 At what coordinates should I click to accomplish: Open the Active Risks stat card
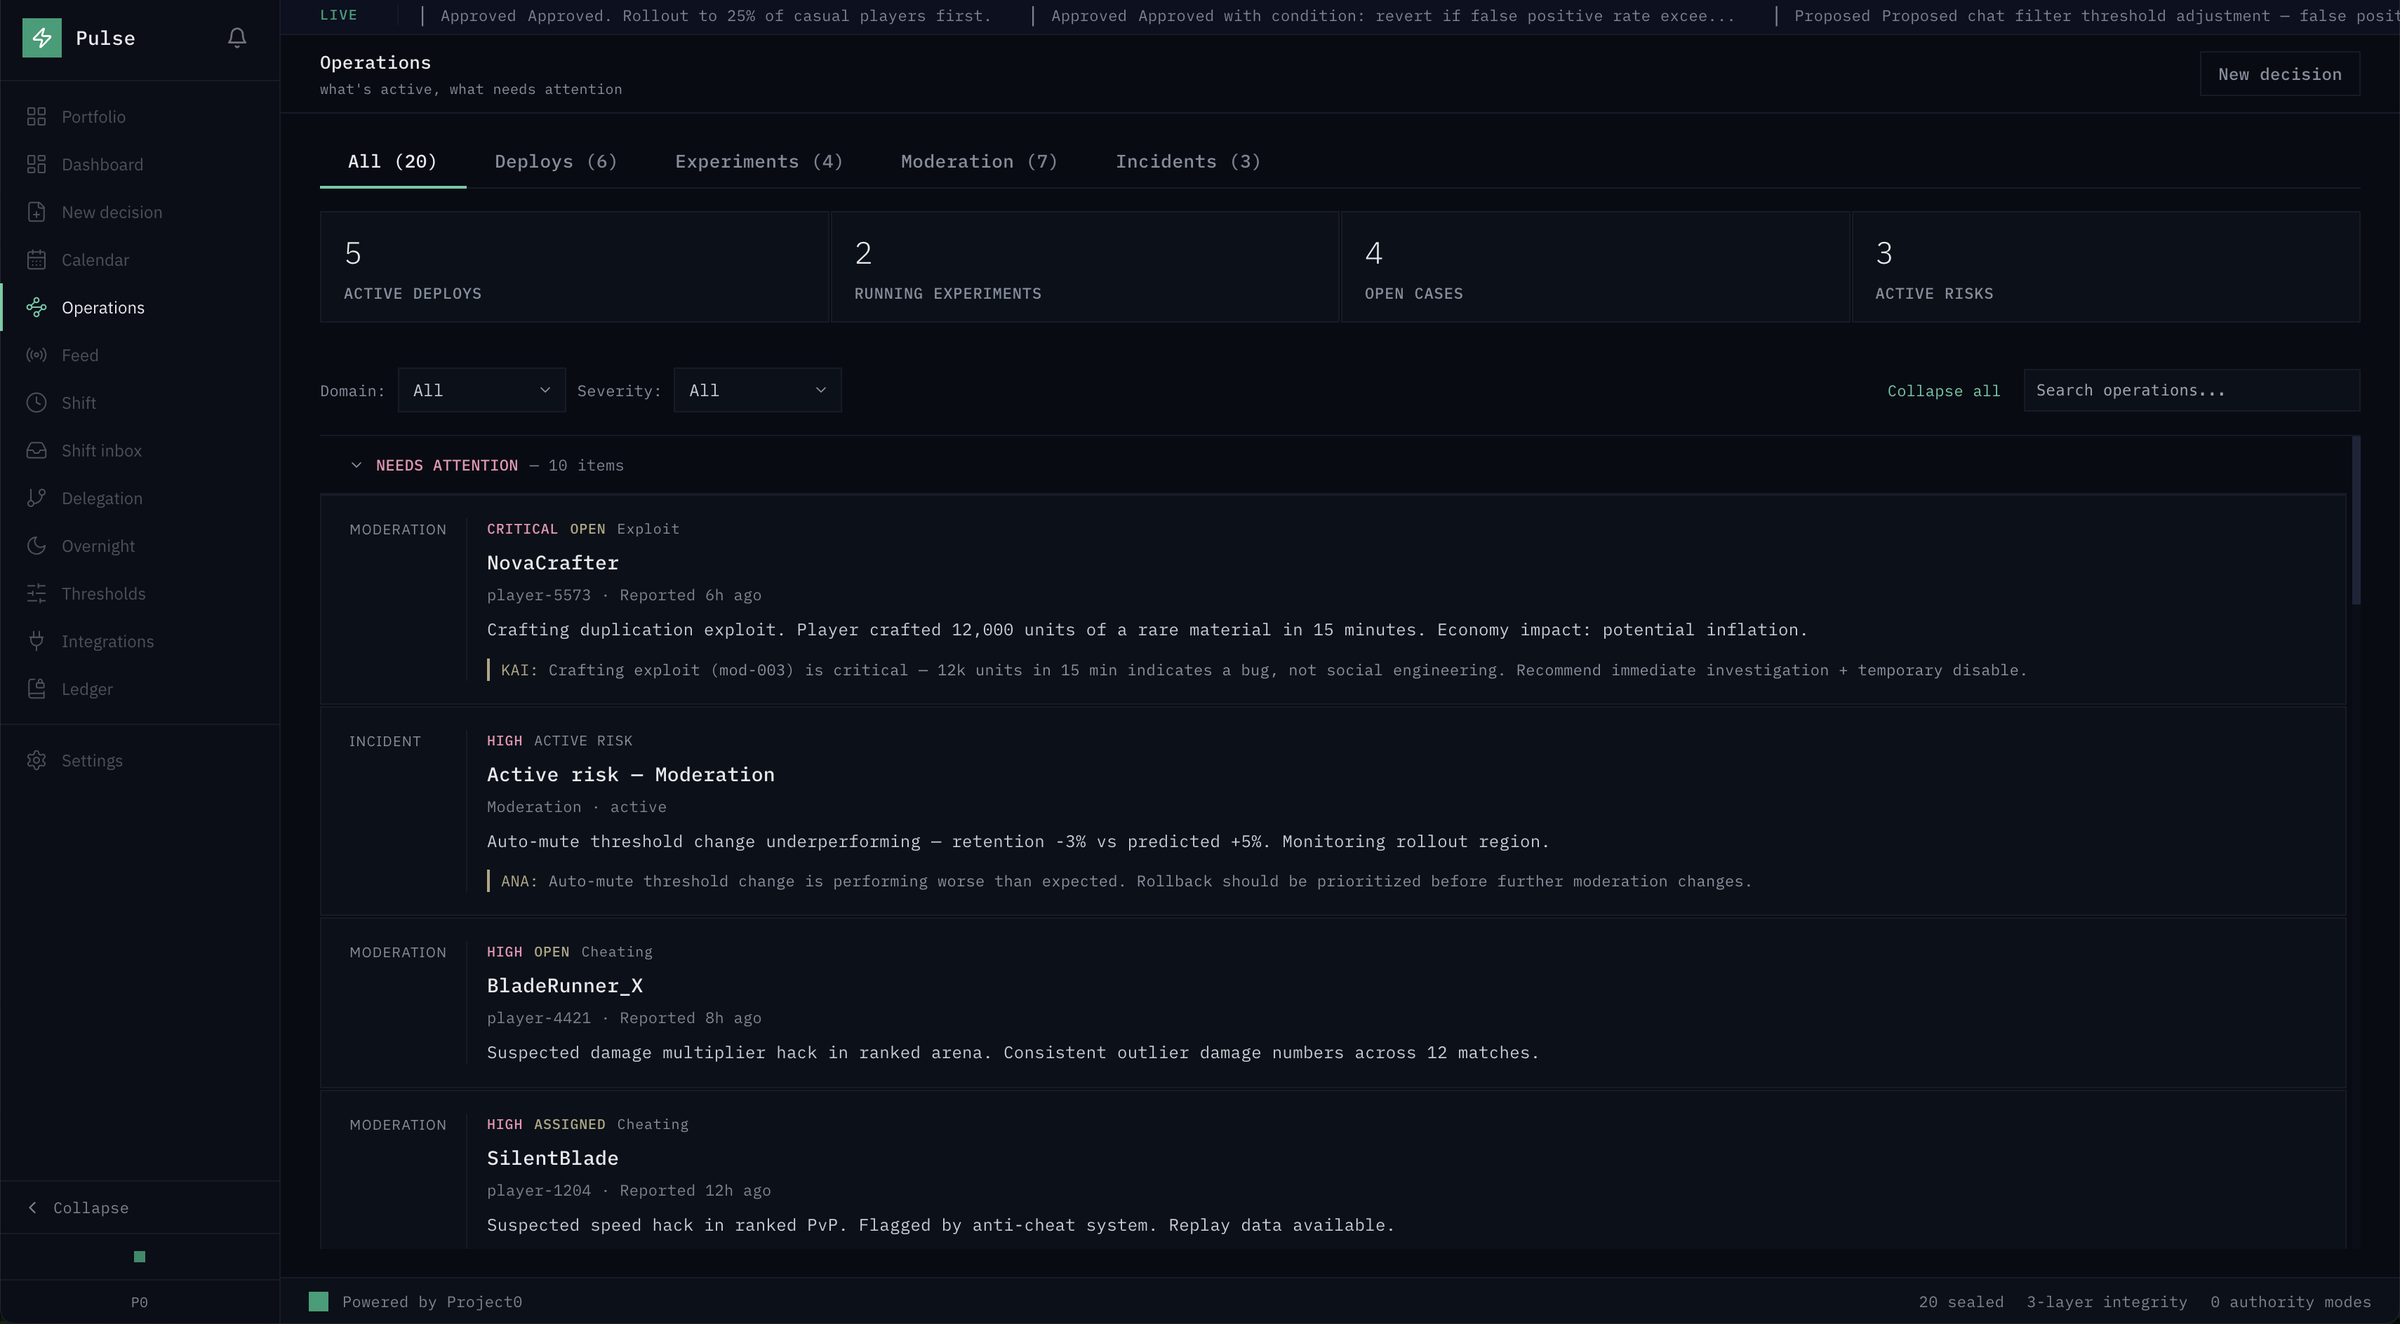pyautogui.click(x=2106, y=267)
